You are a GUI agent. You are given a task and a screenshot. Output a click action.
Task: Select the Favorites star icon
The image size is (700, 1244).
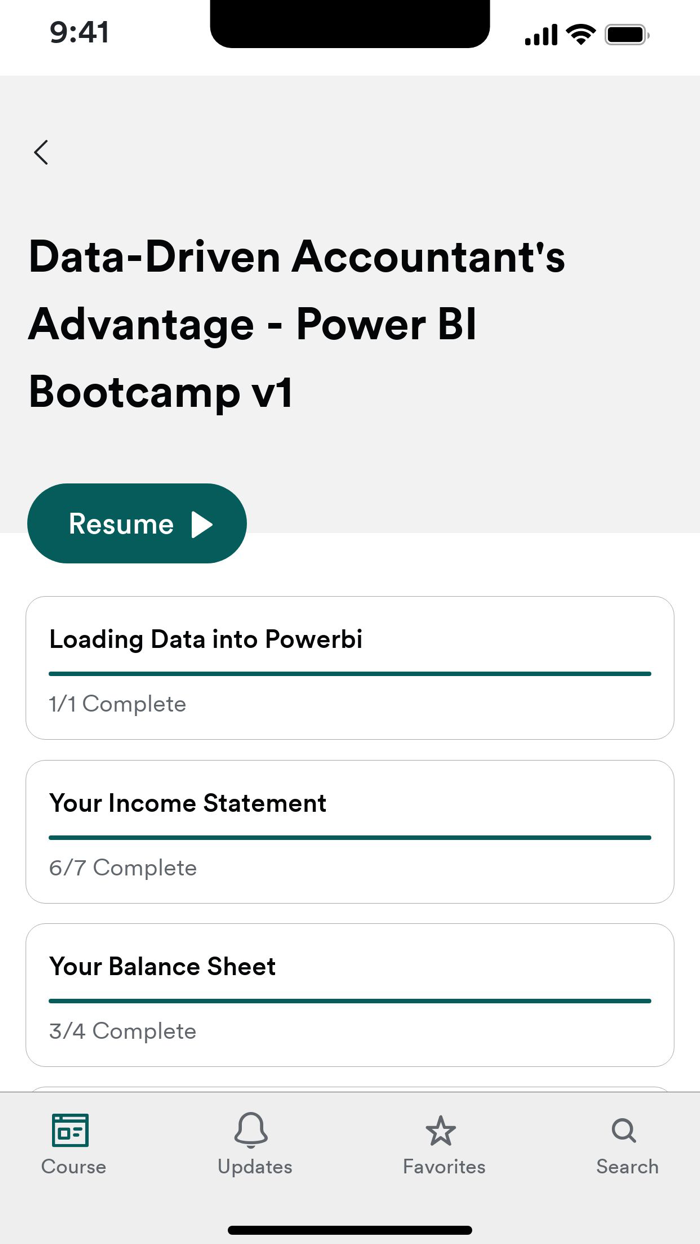[x=442, y=1131]
